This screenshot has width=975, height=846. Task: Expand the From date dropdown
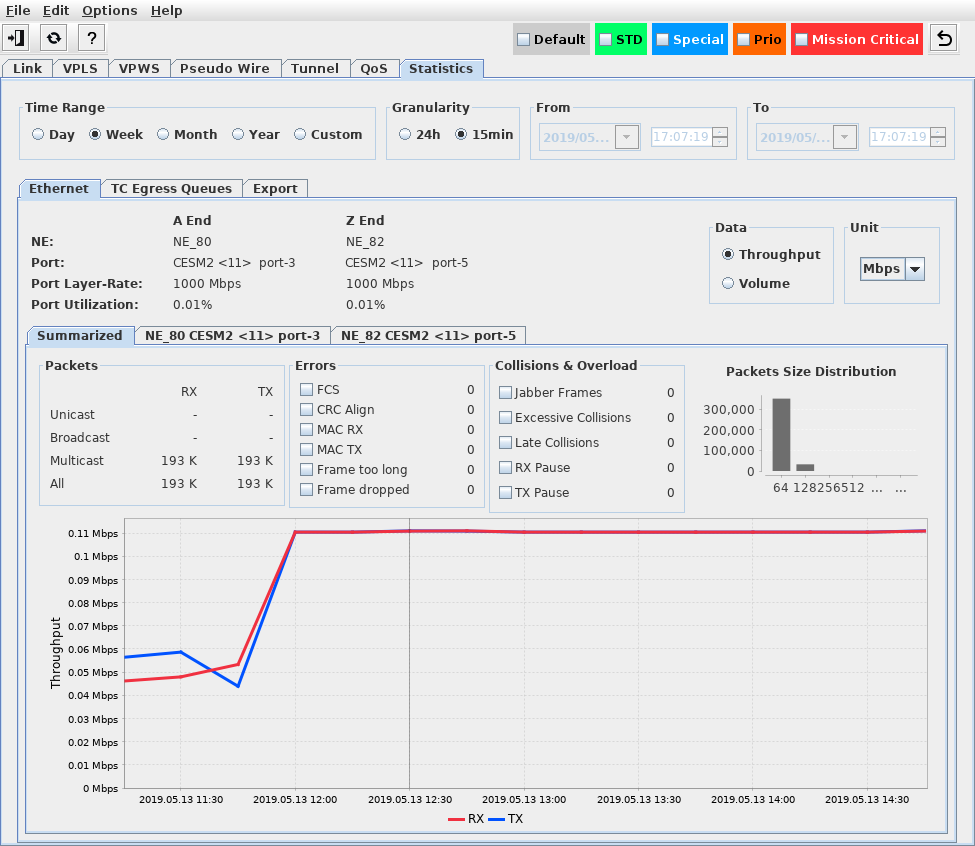(627, 137)
